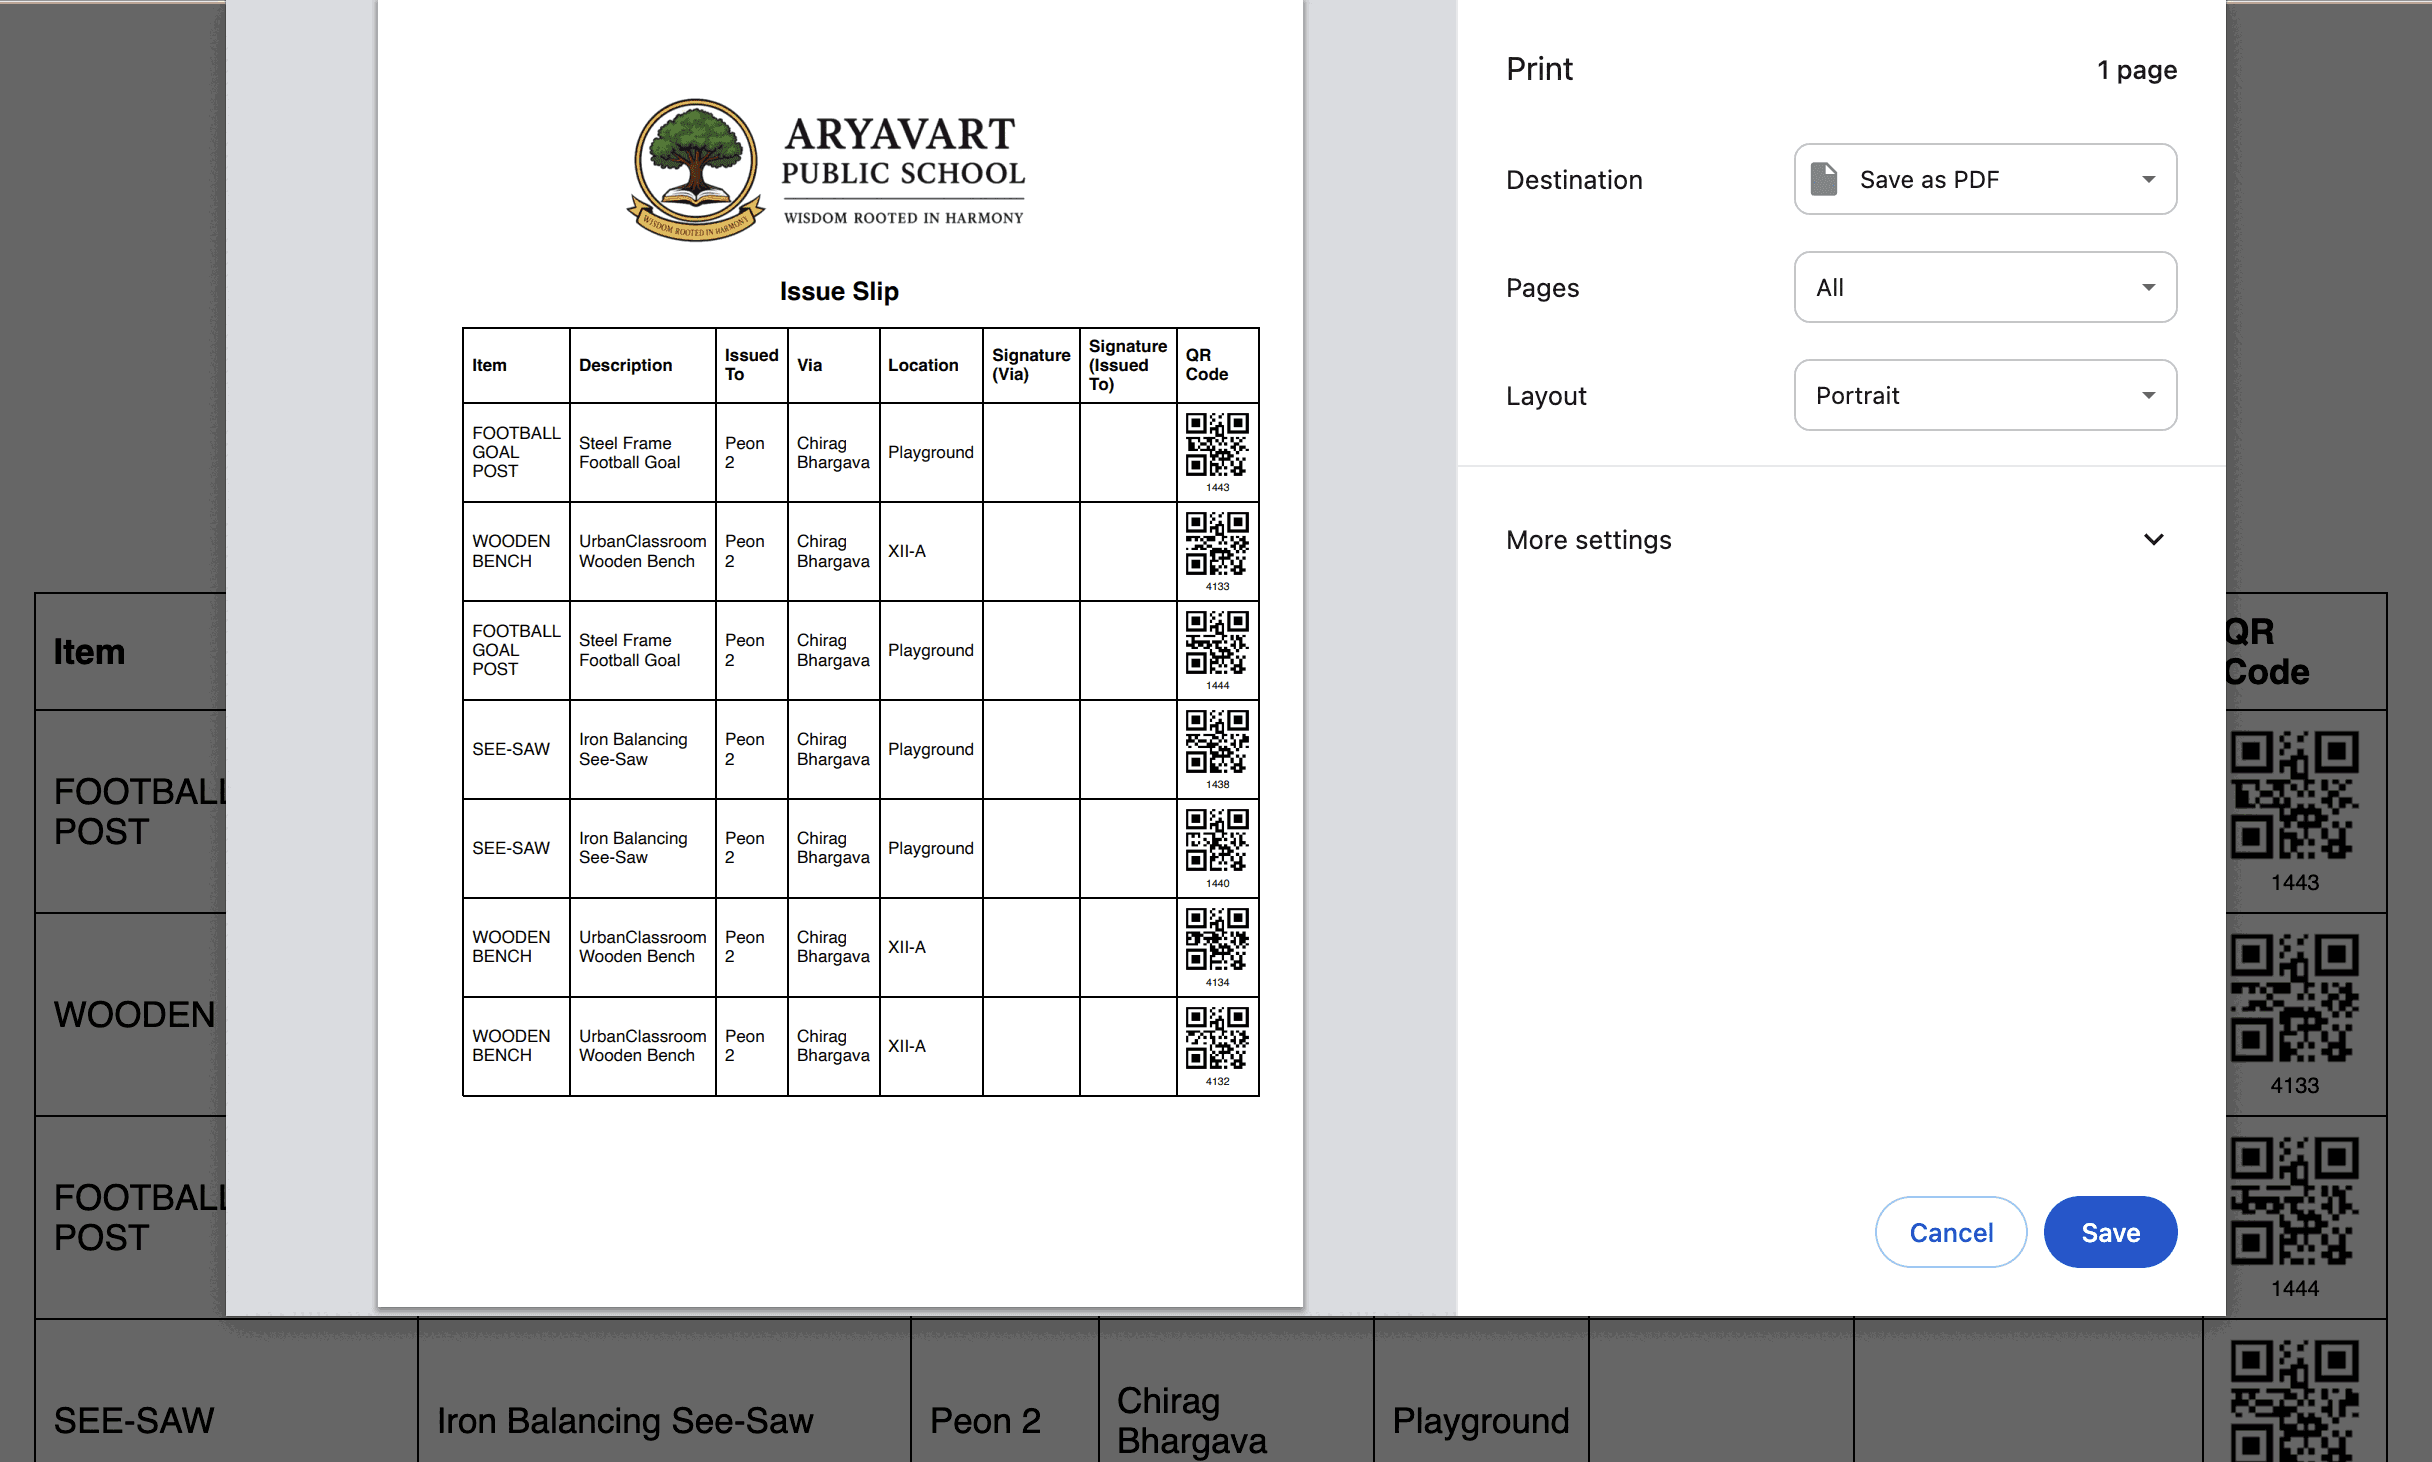Click background page QR code labeled 1444

[2294, 1202]
